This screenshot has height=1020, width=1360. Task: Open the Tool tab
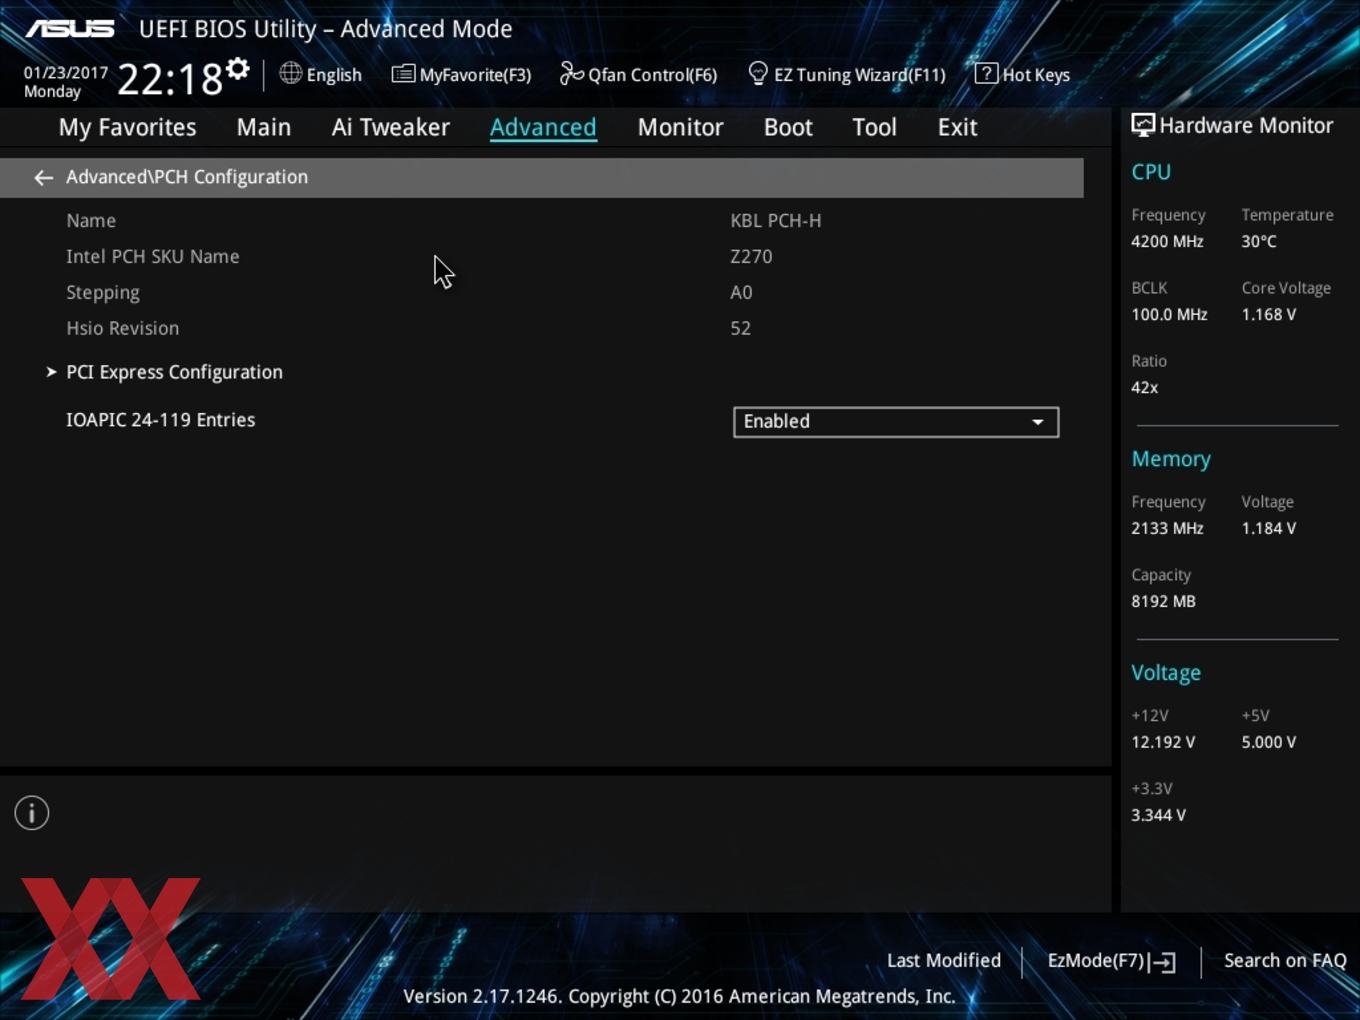click(874, 127)
